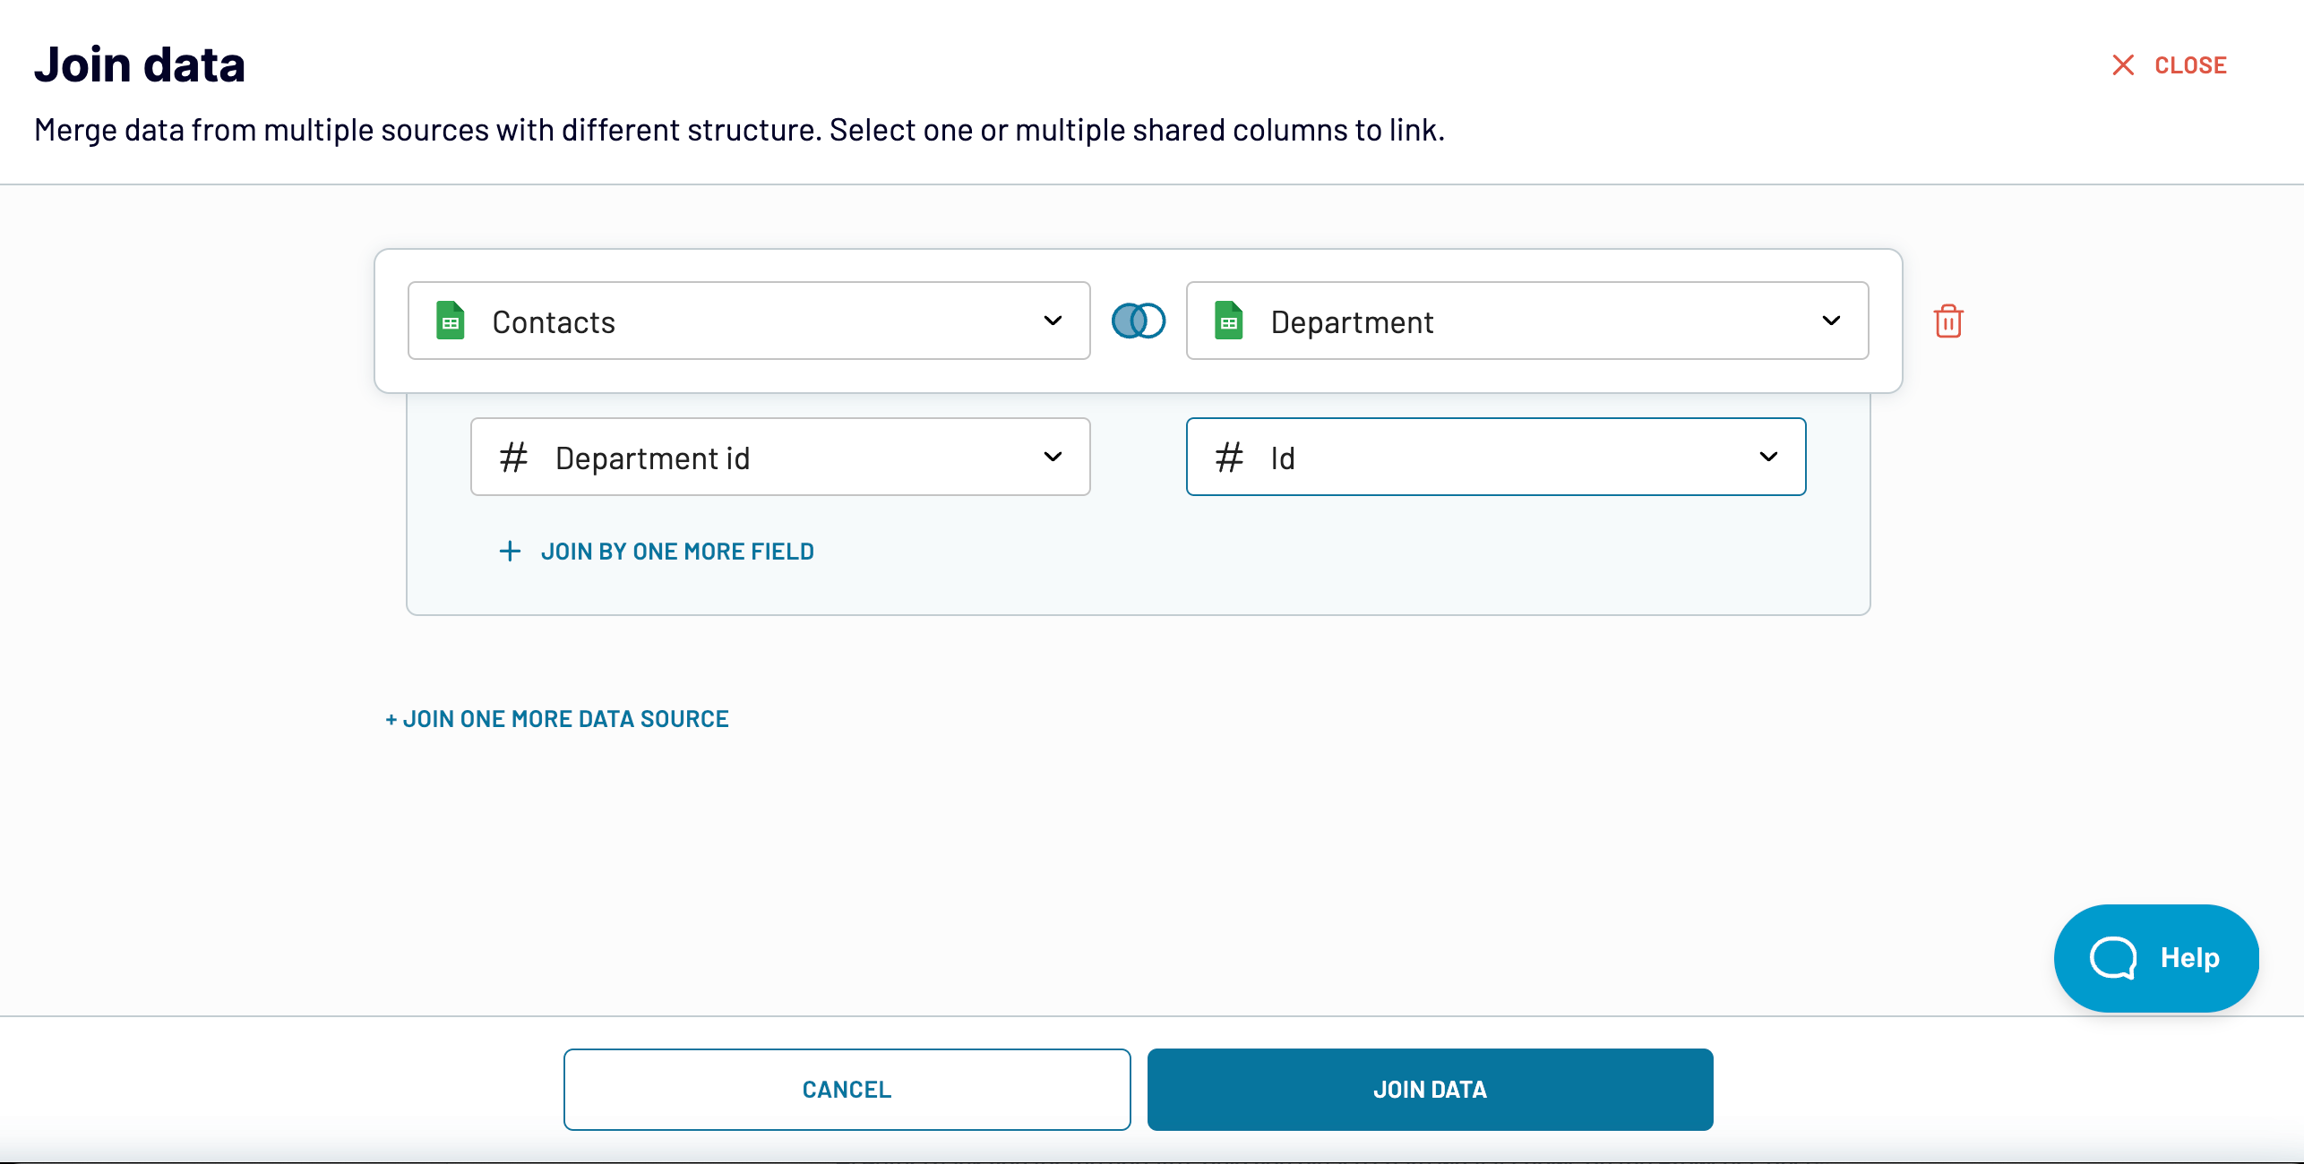The height and width of the screenshot is (1164, 2304).
Task: Delete the join using the trash icon
Action: [x=1947, y=322]
